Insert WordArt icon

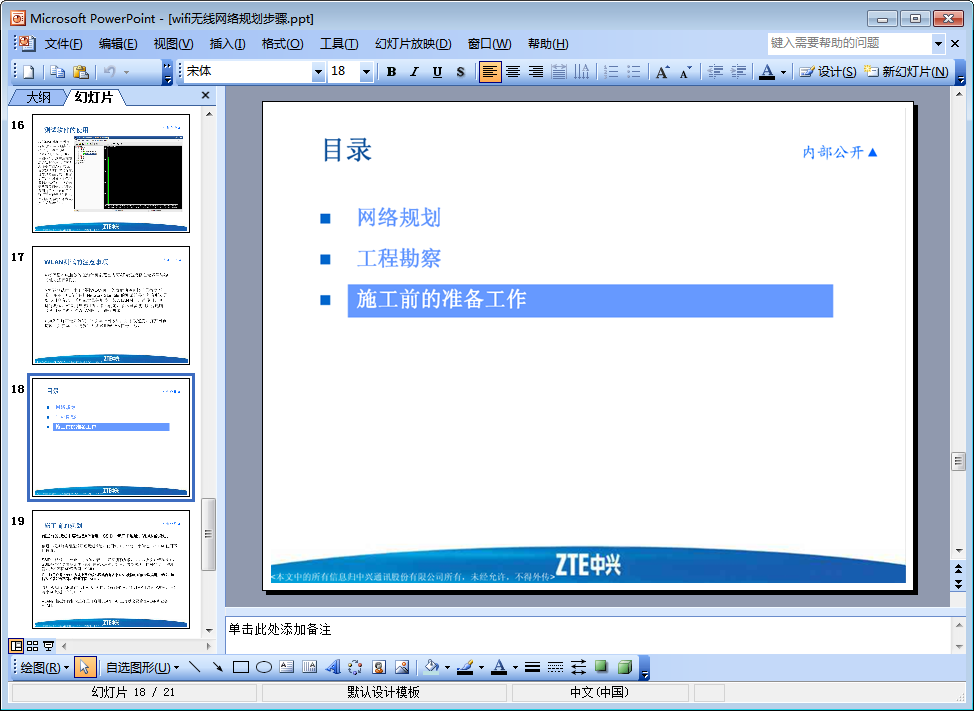(332, 668)
